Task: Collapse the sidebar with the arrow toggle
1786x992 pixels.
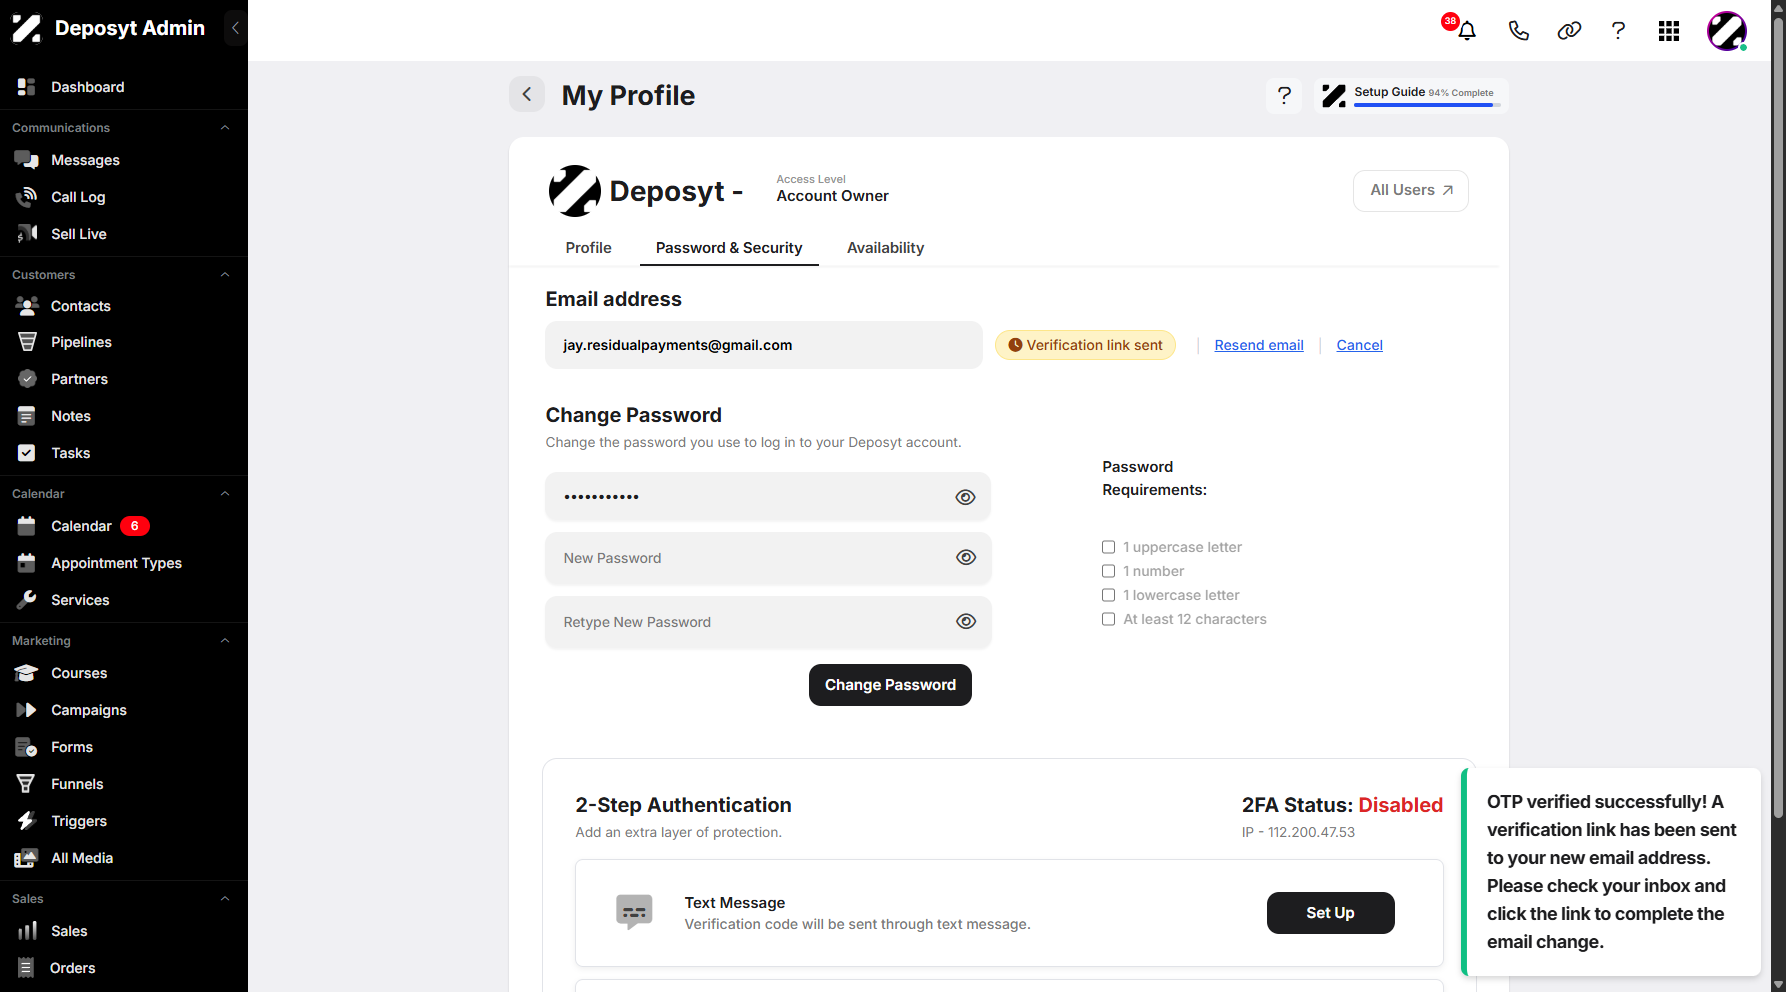Action: click(235, 28)
